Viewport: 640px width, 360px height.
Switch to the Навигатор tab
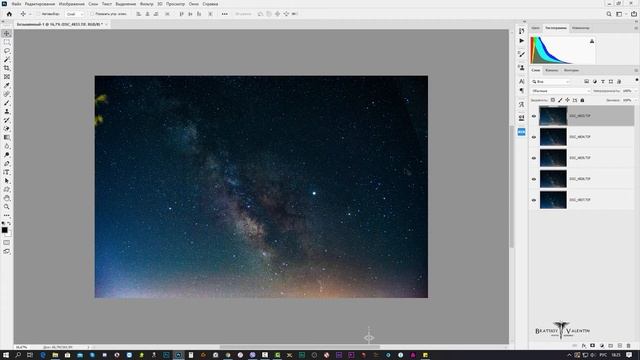[x=580, y=28]
